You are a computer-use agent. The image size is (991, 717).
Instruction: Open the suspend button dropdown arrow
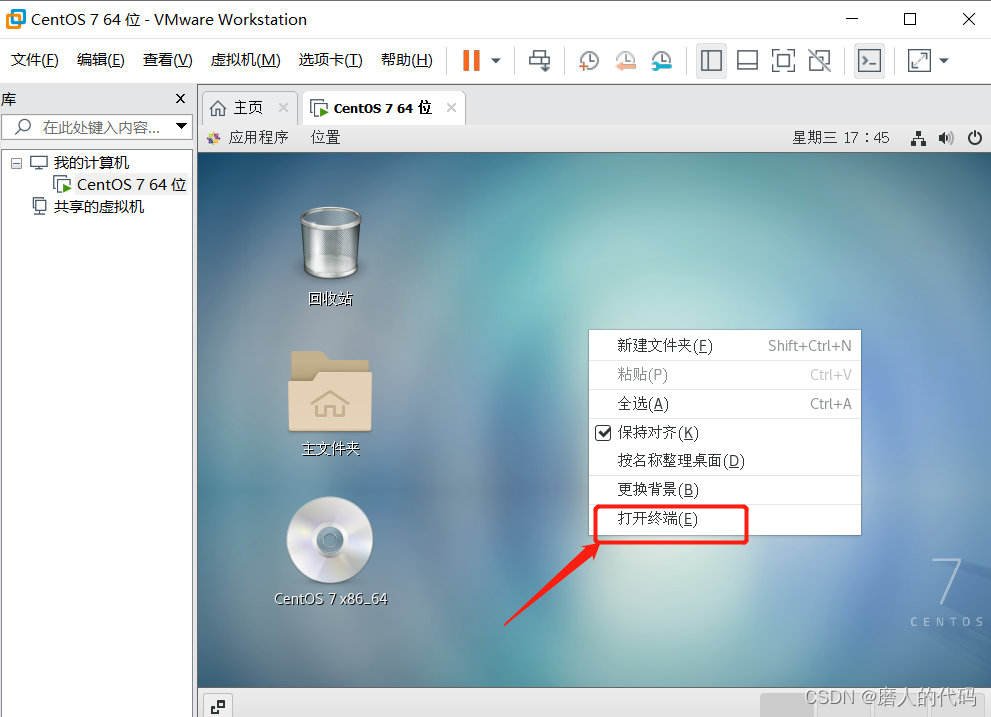pos(493,61)
